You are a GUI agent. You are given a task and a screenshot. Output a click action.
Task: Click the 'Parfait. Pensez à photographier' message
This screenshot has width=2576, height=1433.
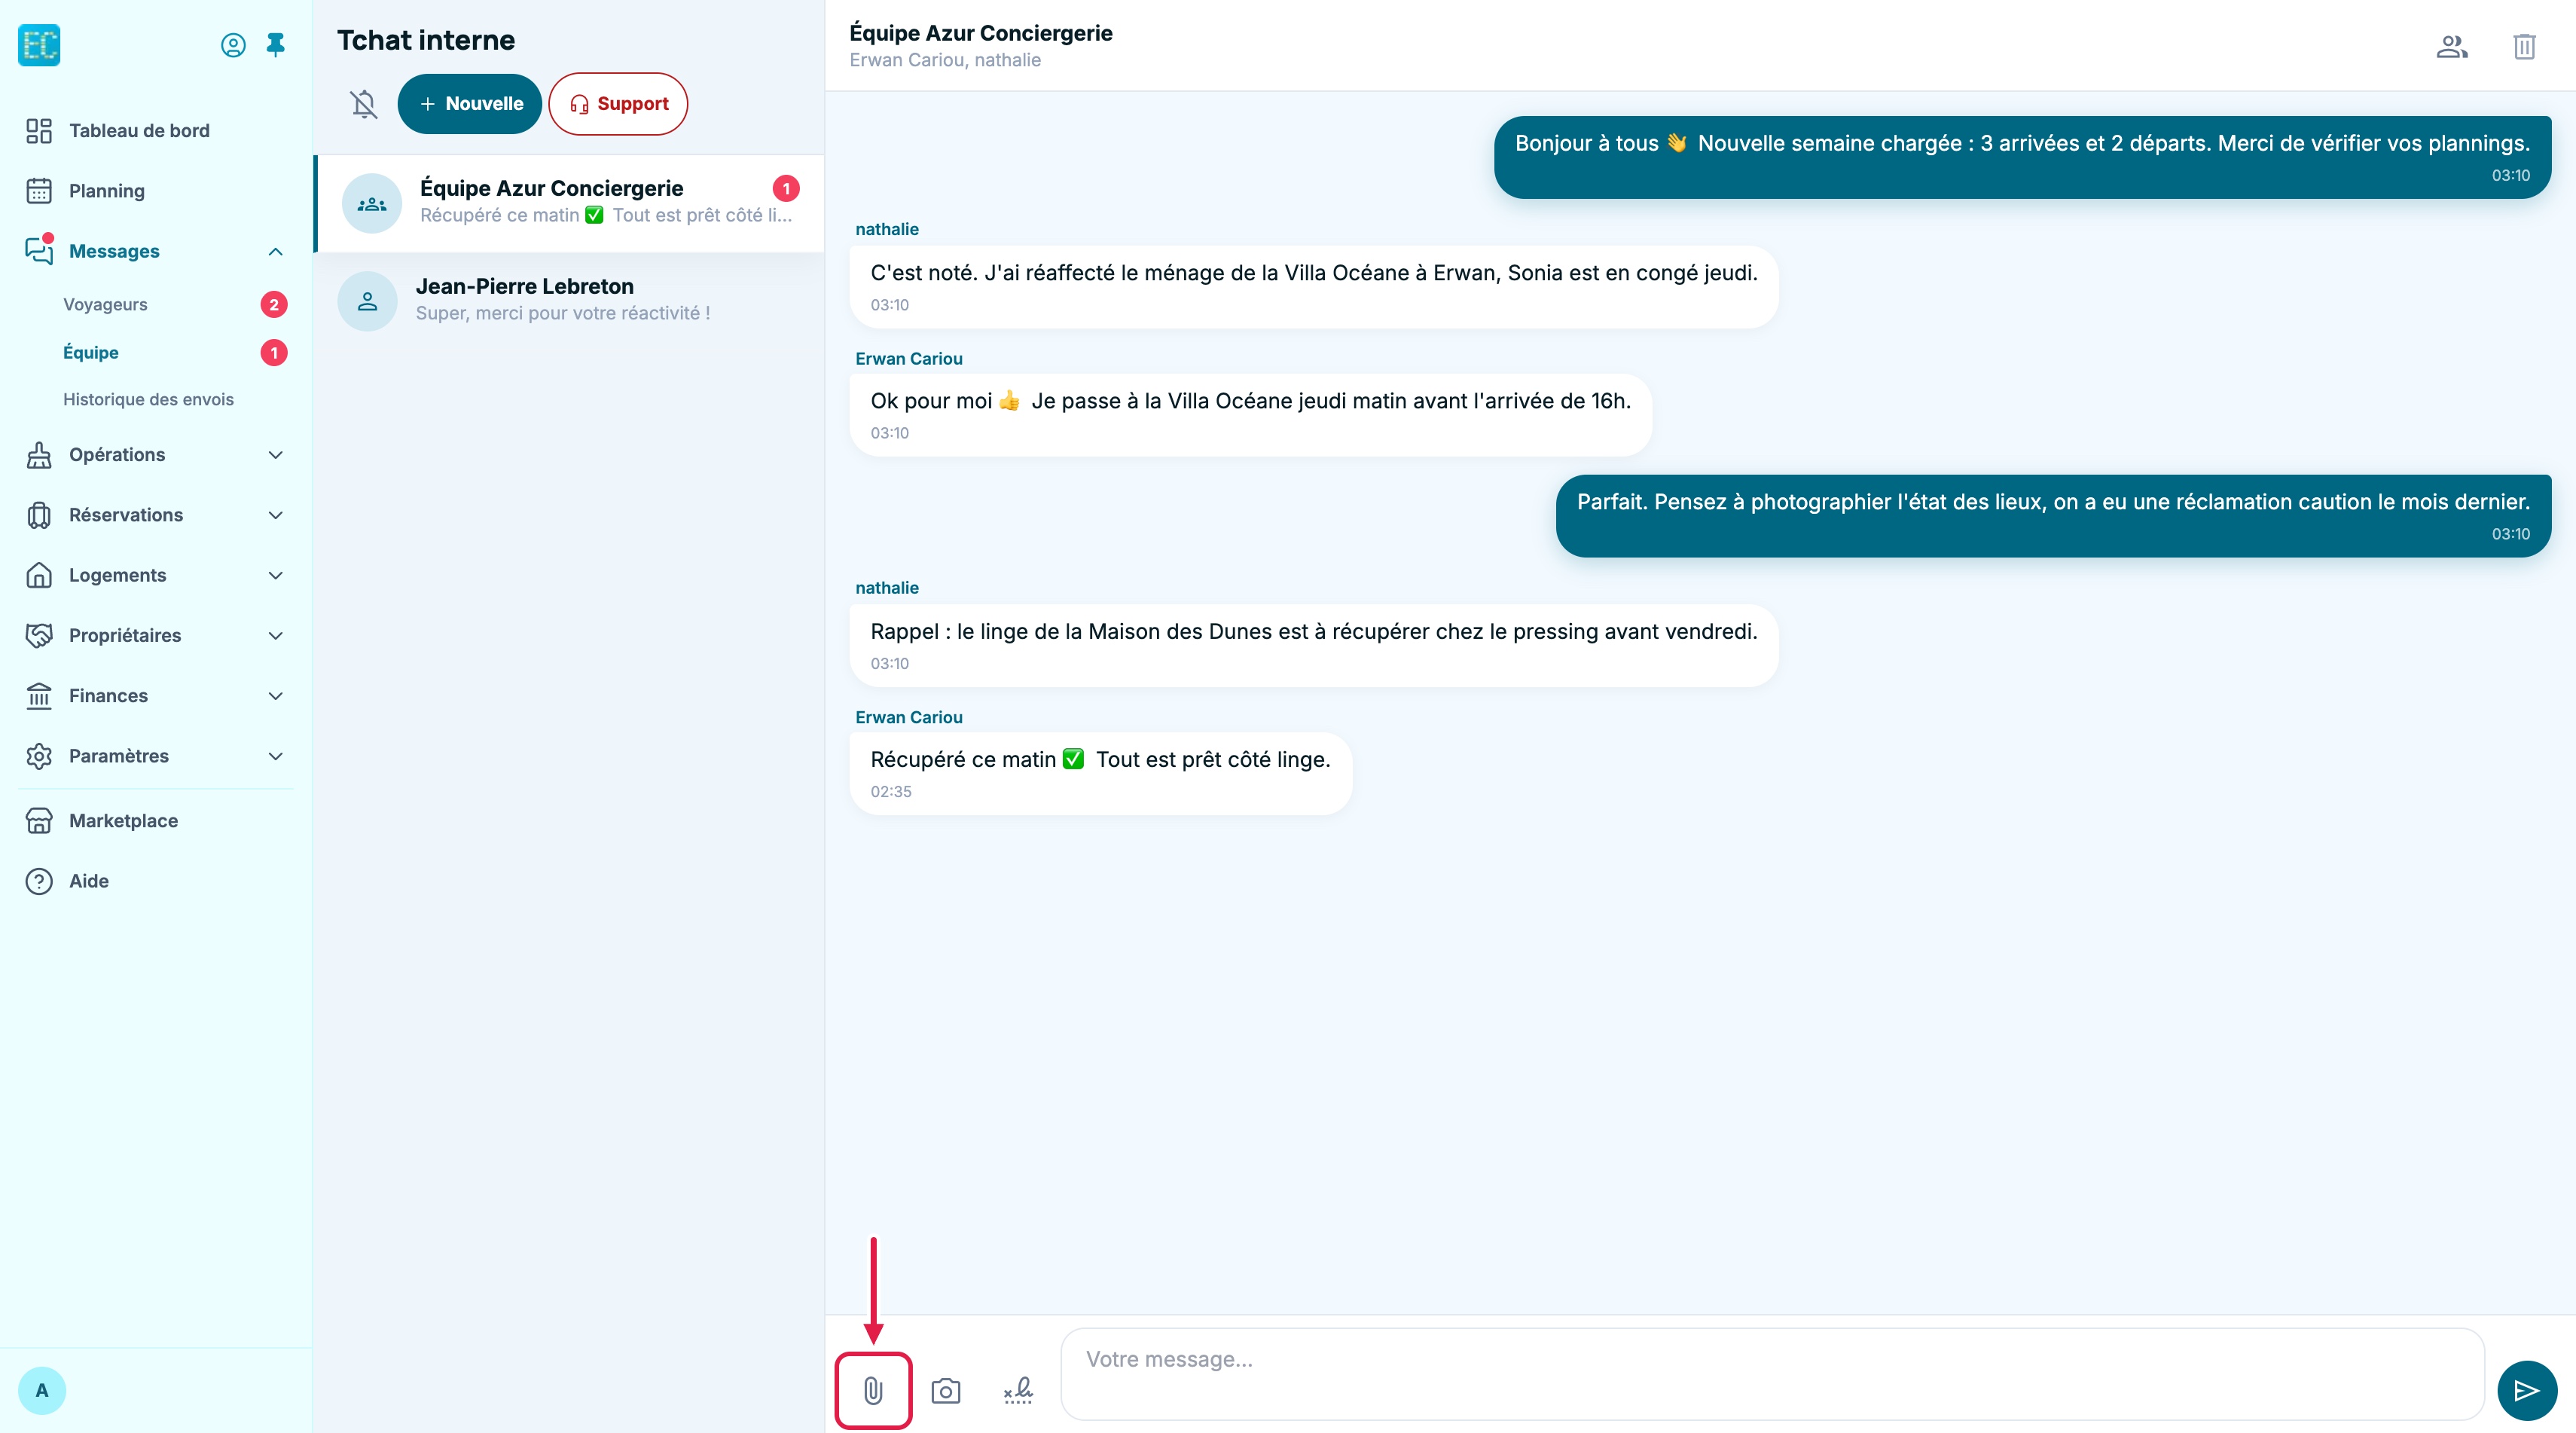[x=2053, y=516]
